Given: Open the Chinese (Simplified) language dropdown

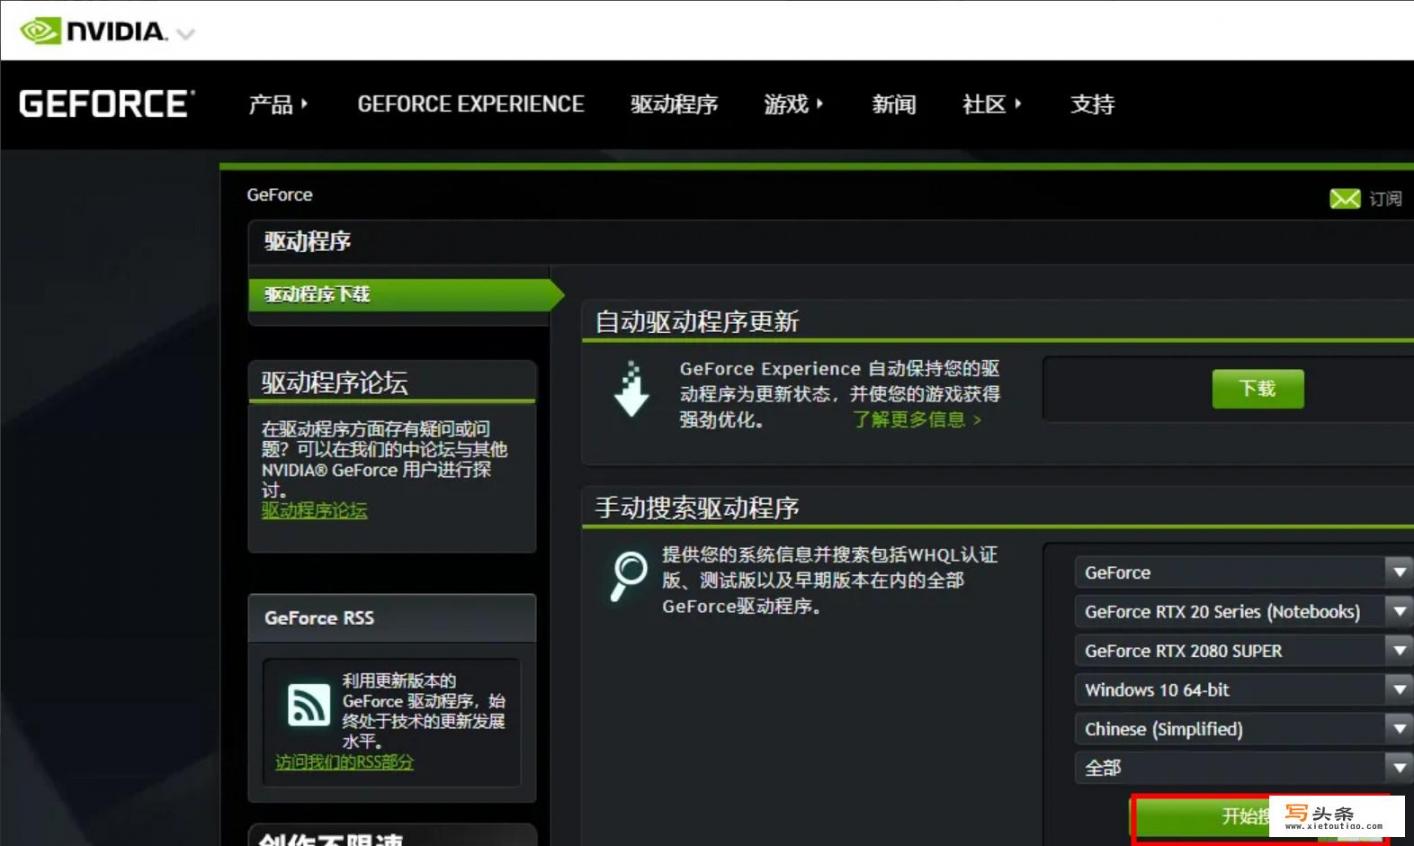Looking at the screenshot, I should (1244, 728).
